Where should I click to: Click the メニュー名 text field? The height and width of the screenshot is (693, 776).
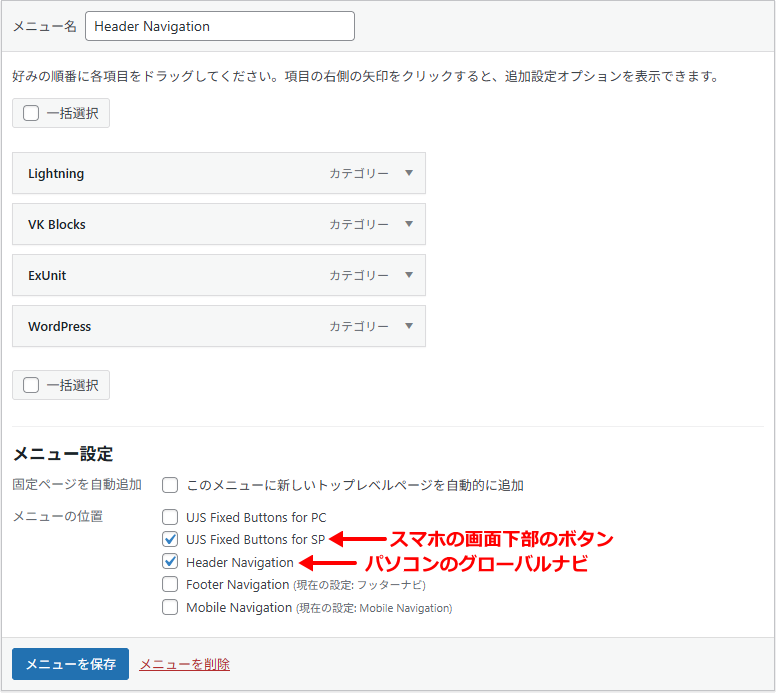tap(220, 26)
